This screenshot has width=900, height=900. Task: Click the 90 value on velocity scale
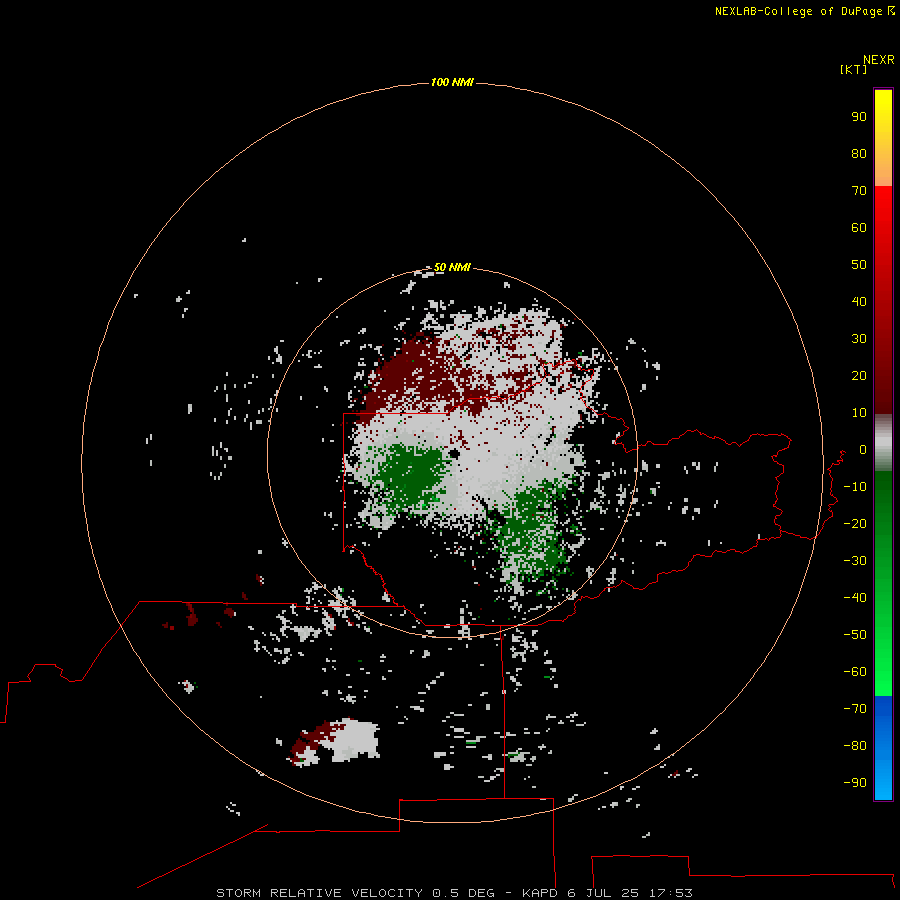pos(859,117)
